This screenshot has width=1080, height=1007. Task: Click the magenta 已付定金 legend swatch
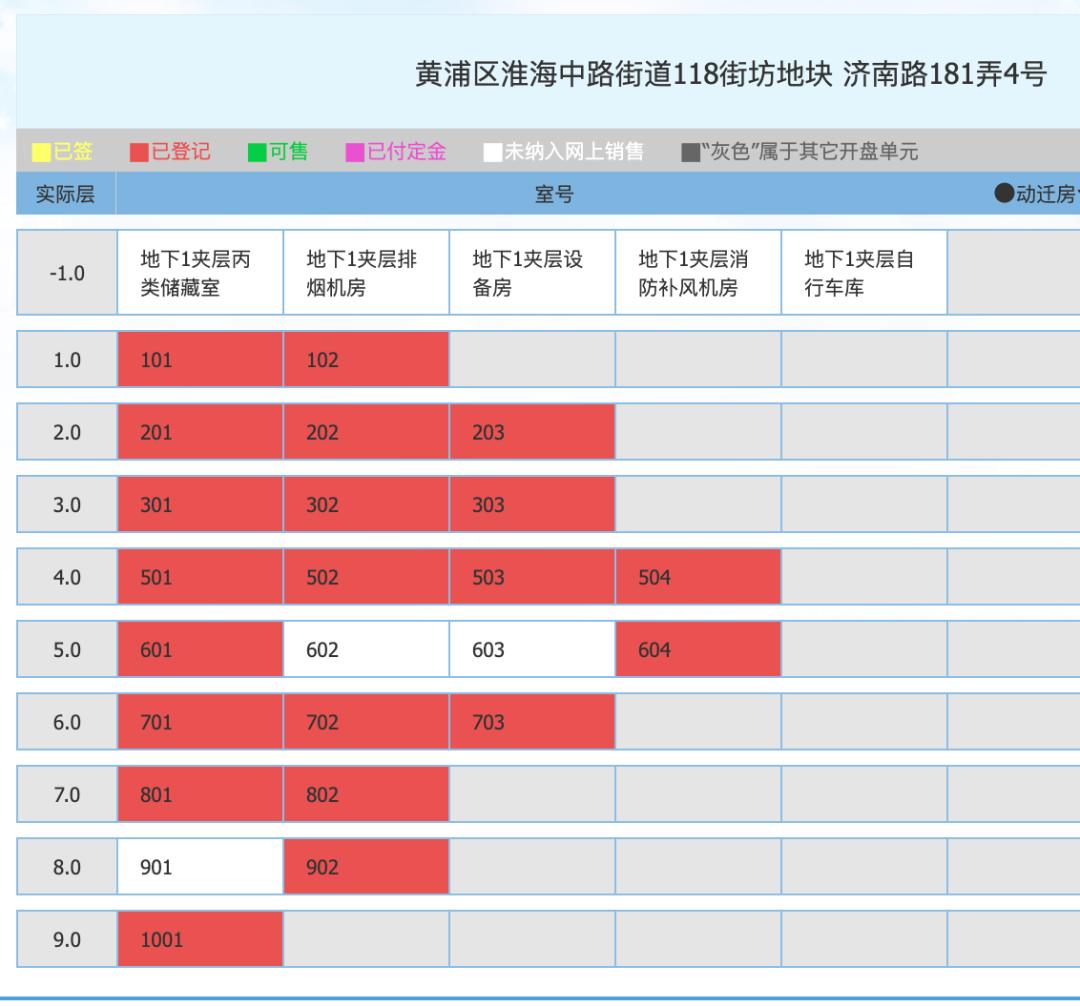[x=355, y=153]
